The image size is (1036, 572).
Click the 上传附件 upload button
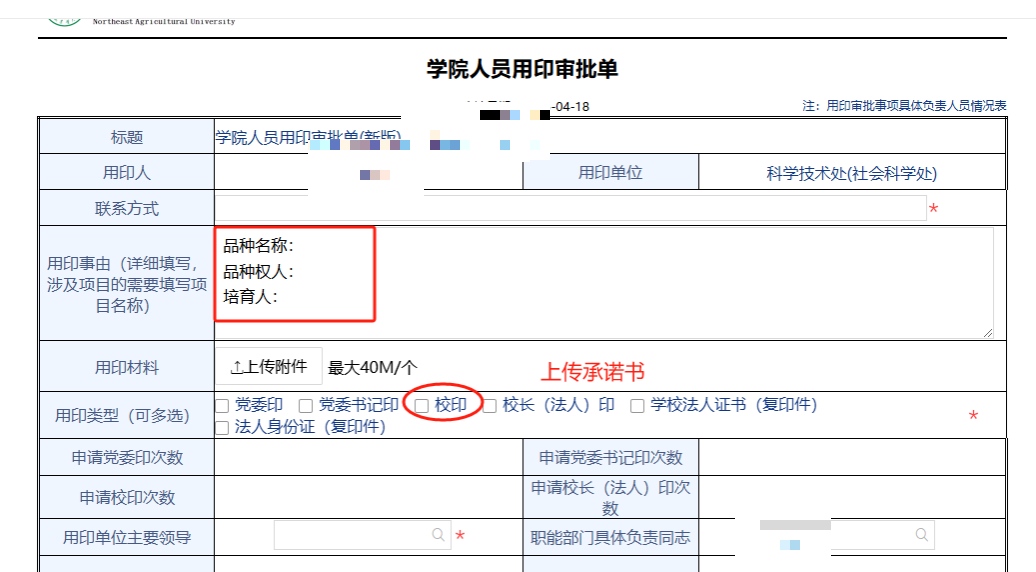point(269,367)
